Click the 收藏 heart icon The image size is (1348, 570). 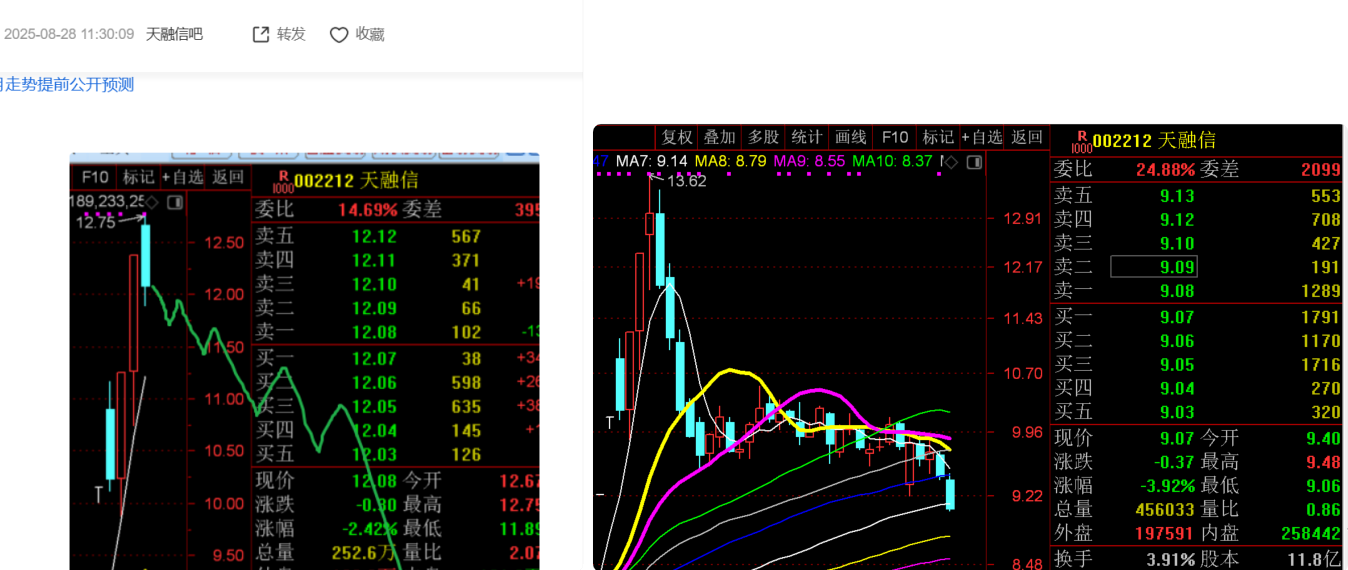[339, 35]
